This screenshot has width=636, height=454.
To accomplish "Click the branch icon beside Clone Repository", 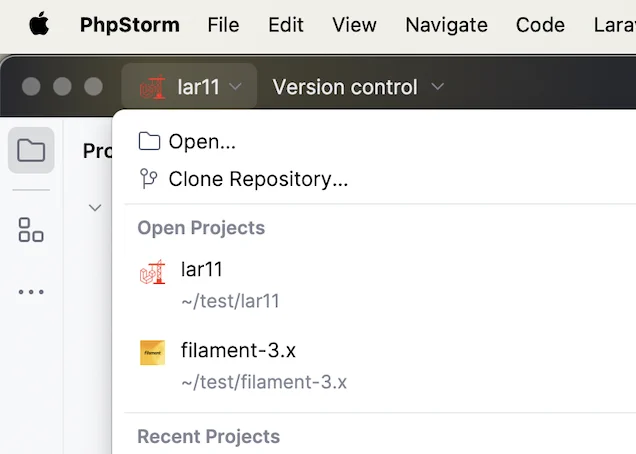I will pyautogui.click(x=148, y=179).
